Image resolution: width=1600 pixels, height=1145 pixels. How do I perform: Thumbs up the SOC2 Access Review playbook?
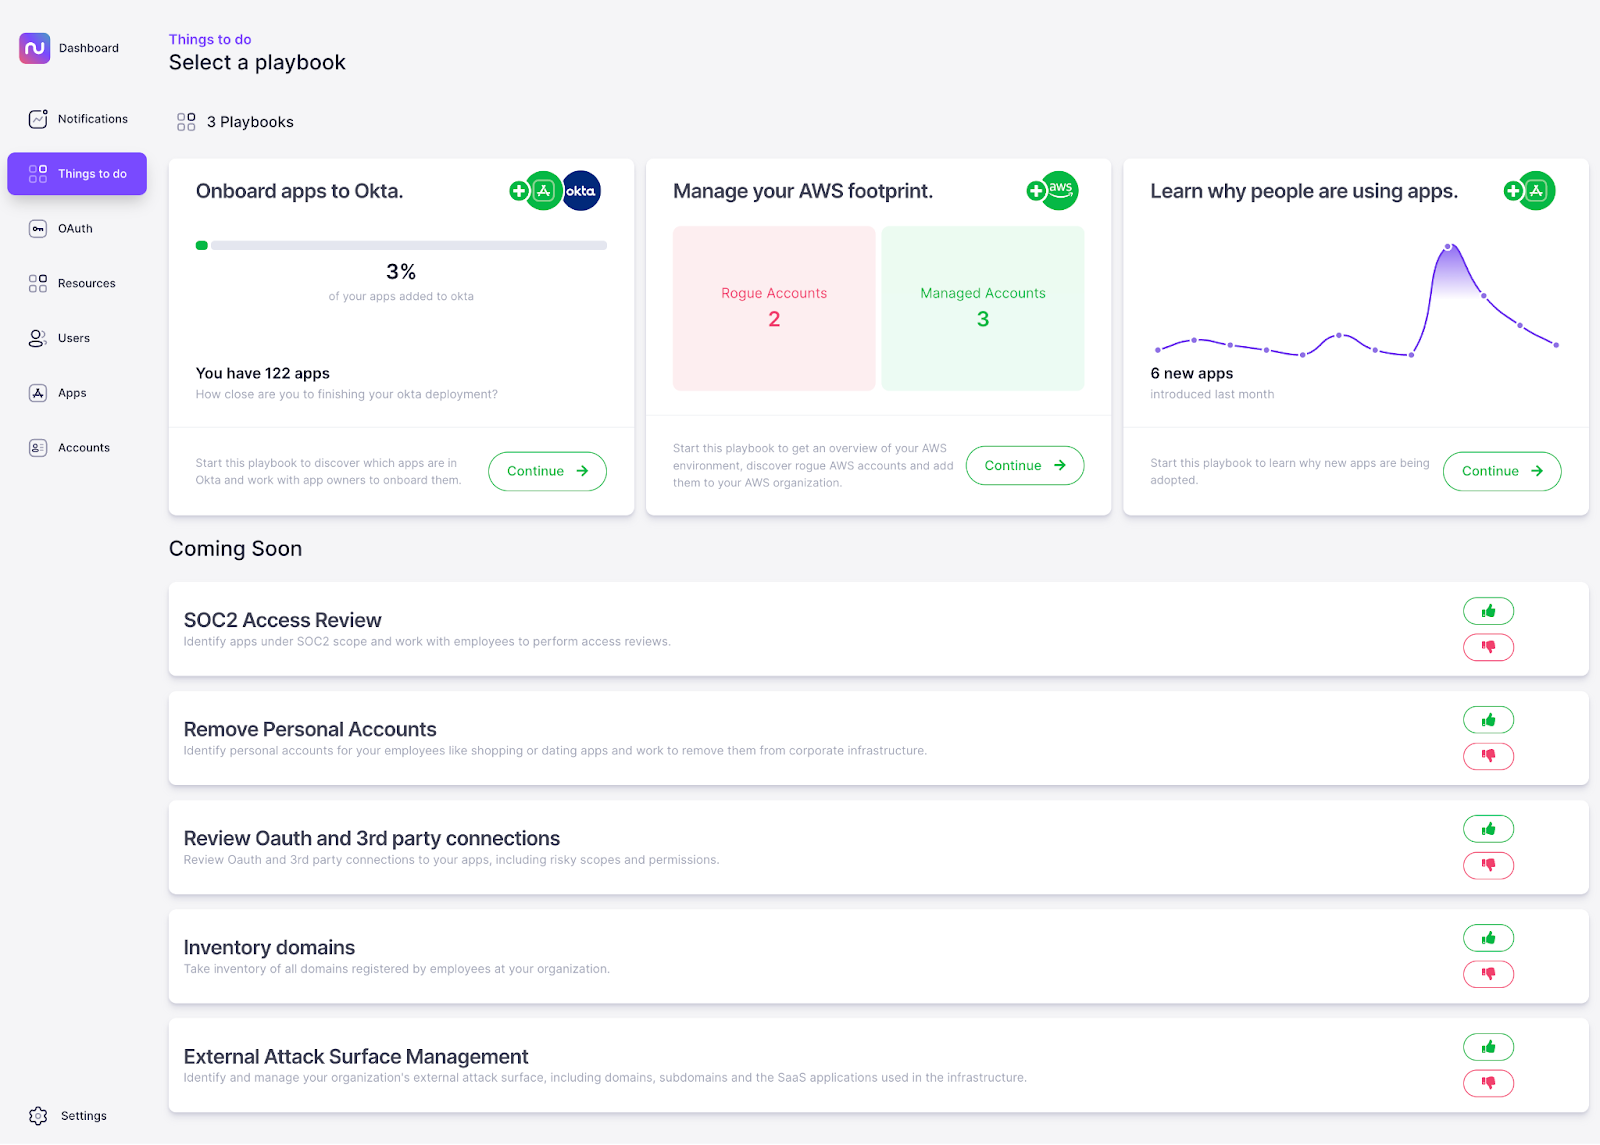1488,610
